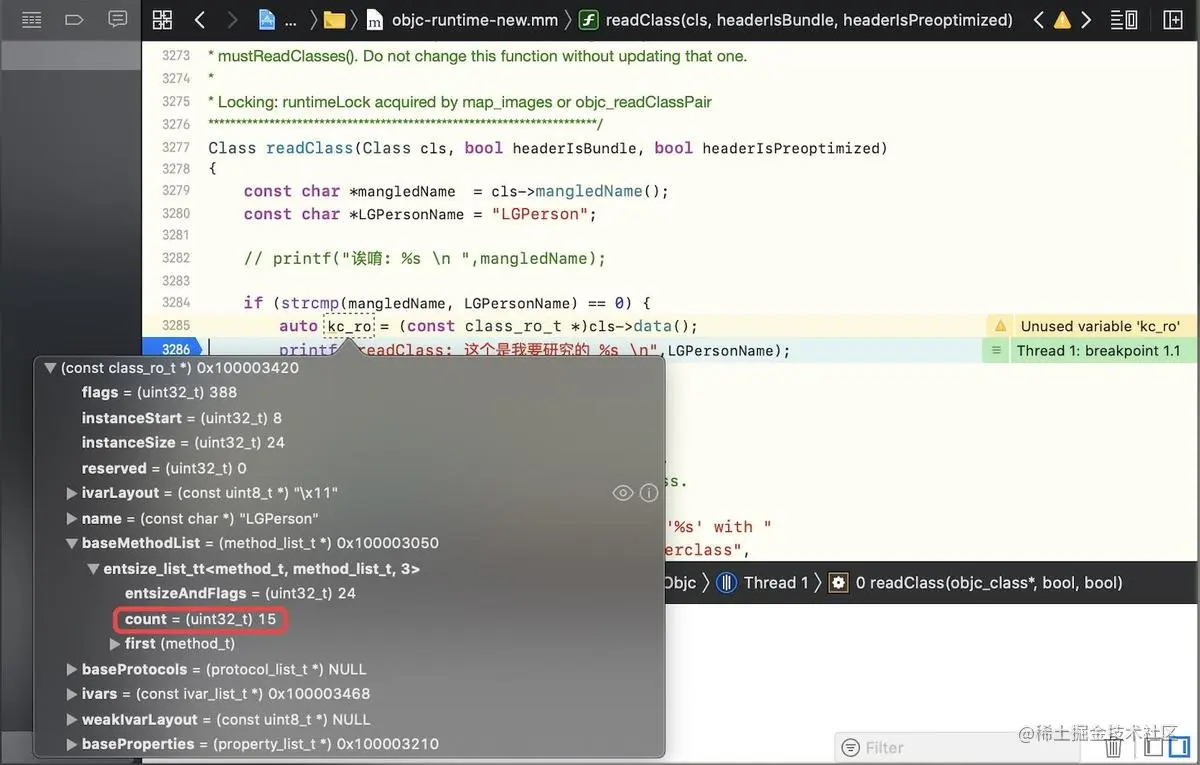Open the Objc process item in debug bar
1200x765 pixels.
point(679,583)
